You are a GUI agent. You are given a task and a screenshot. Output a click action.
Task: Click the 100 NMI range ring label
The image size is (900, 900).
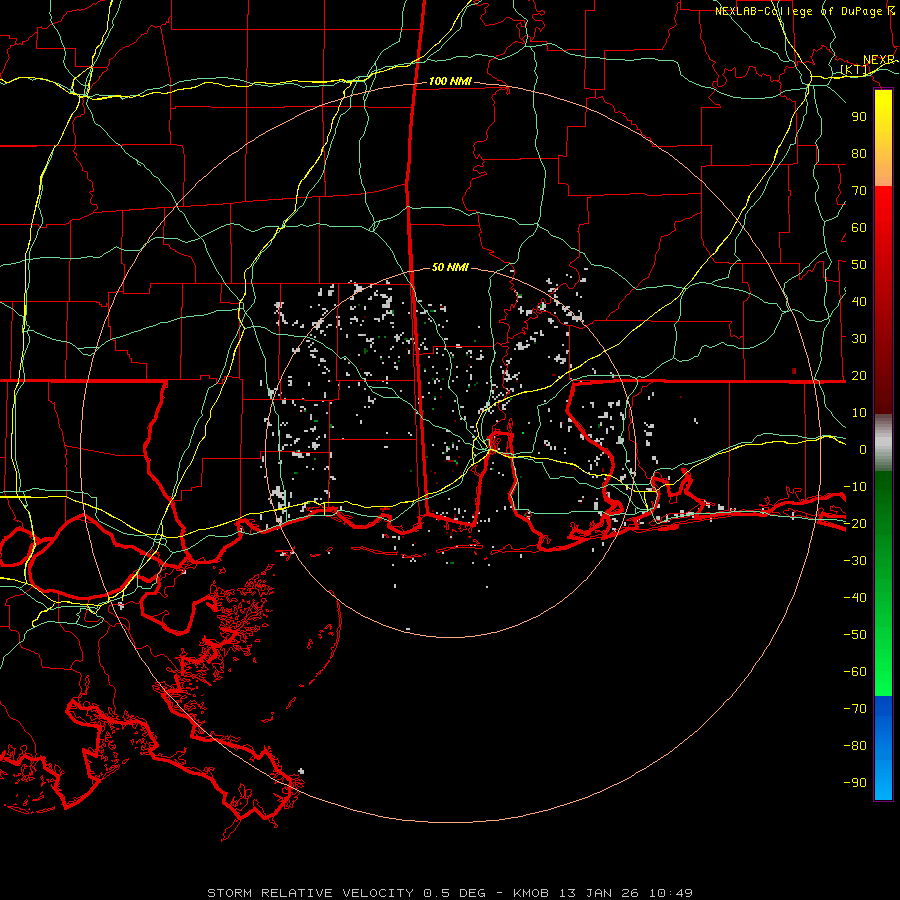point(450,82)
